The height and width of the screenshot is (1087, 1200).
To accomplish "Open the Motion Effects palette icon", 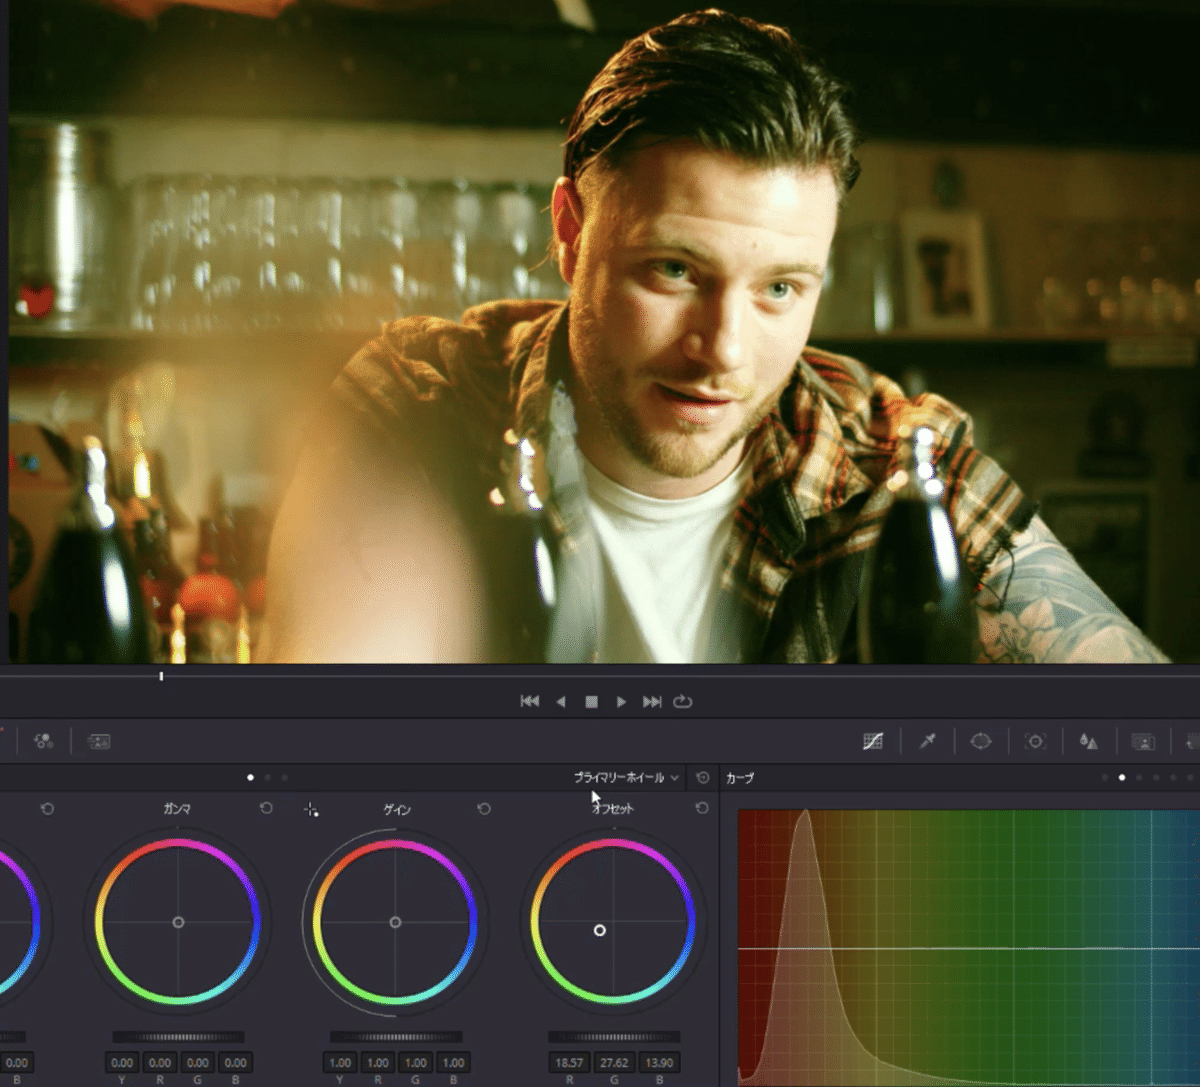I will point(99,741).
